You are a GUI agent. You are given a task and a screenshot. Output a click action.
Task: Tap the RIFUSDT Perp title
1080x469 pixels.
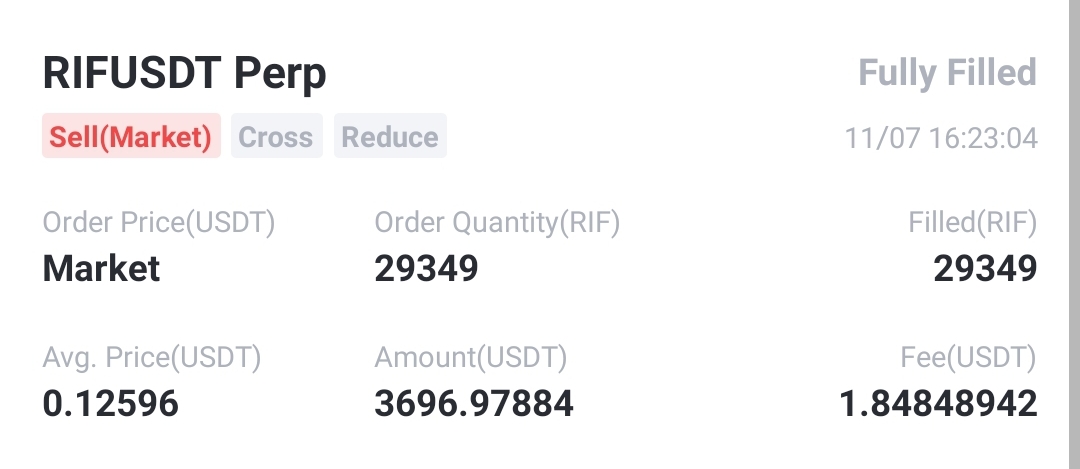(184, 74)
